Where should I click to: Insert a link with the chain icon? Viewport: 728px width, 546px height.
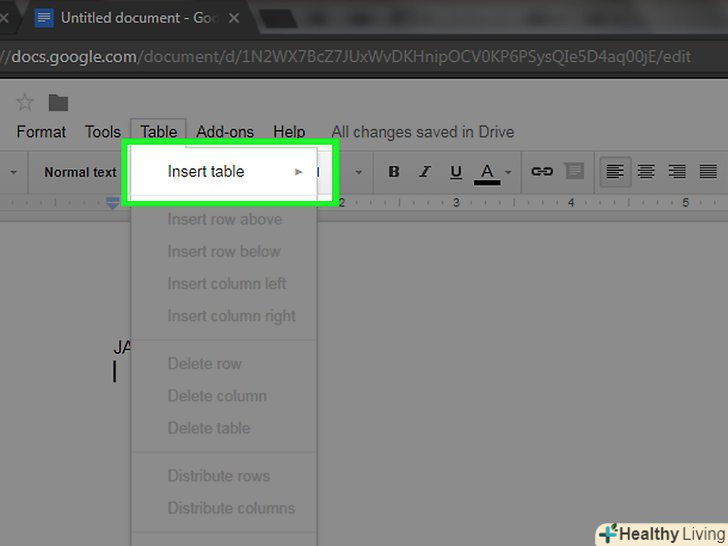[542, 171]
